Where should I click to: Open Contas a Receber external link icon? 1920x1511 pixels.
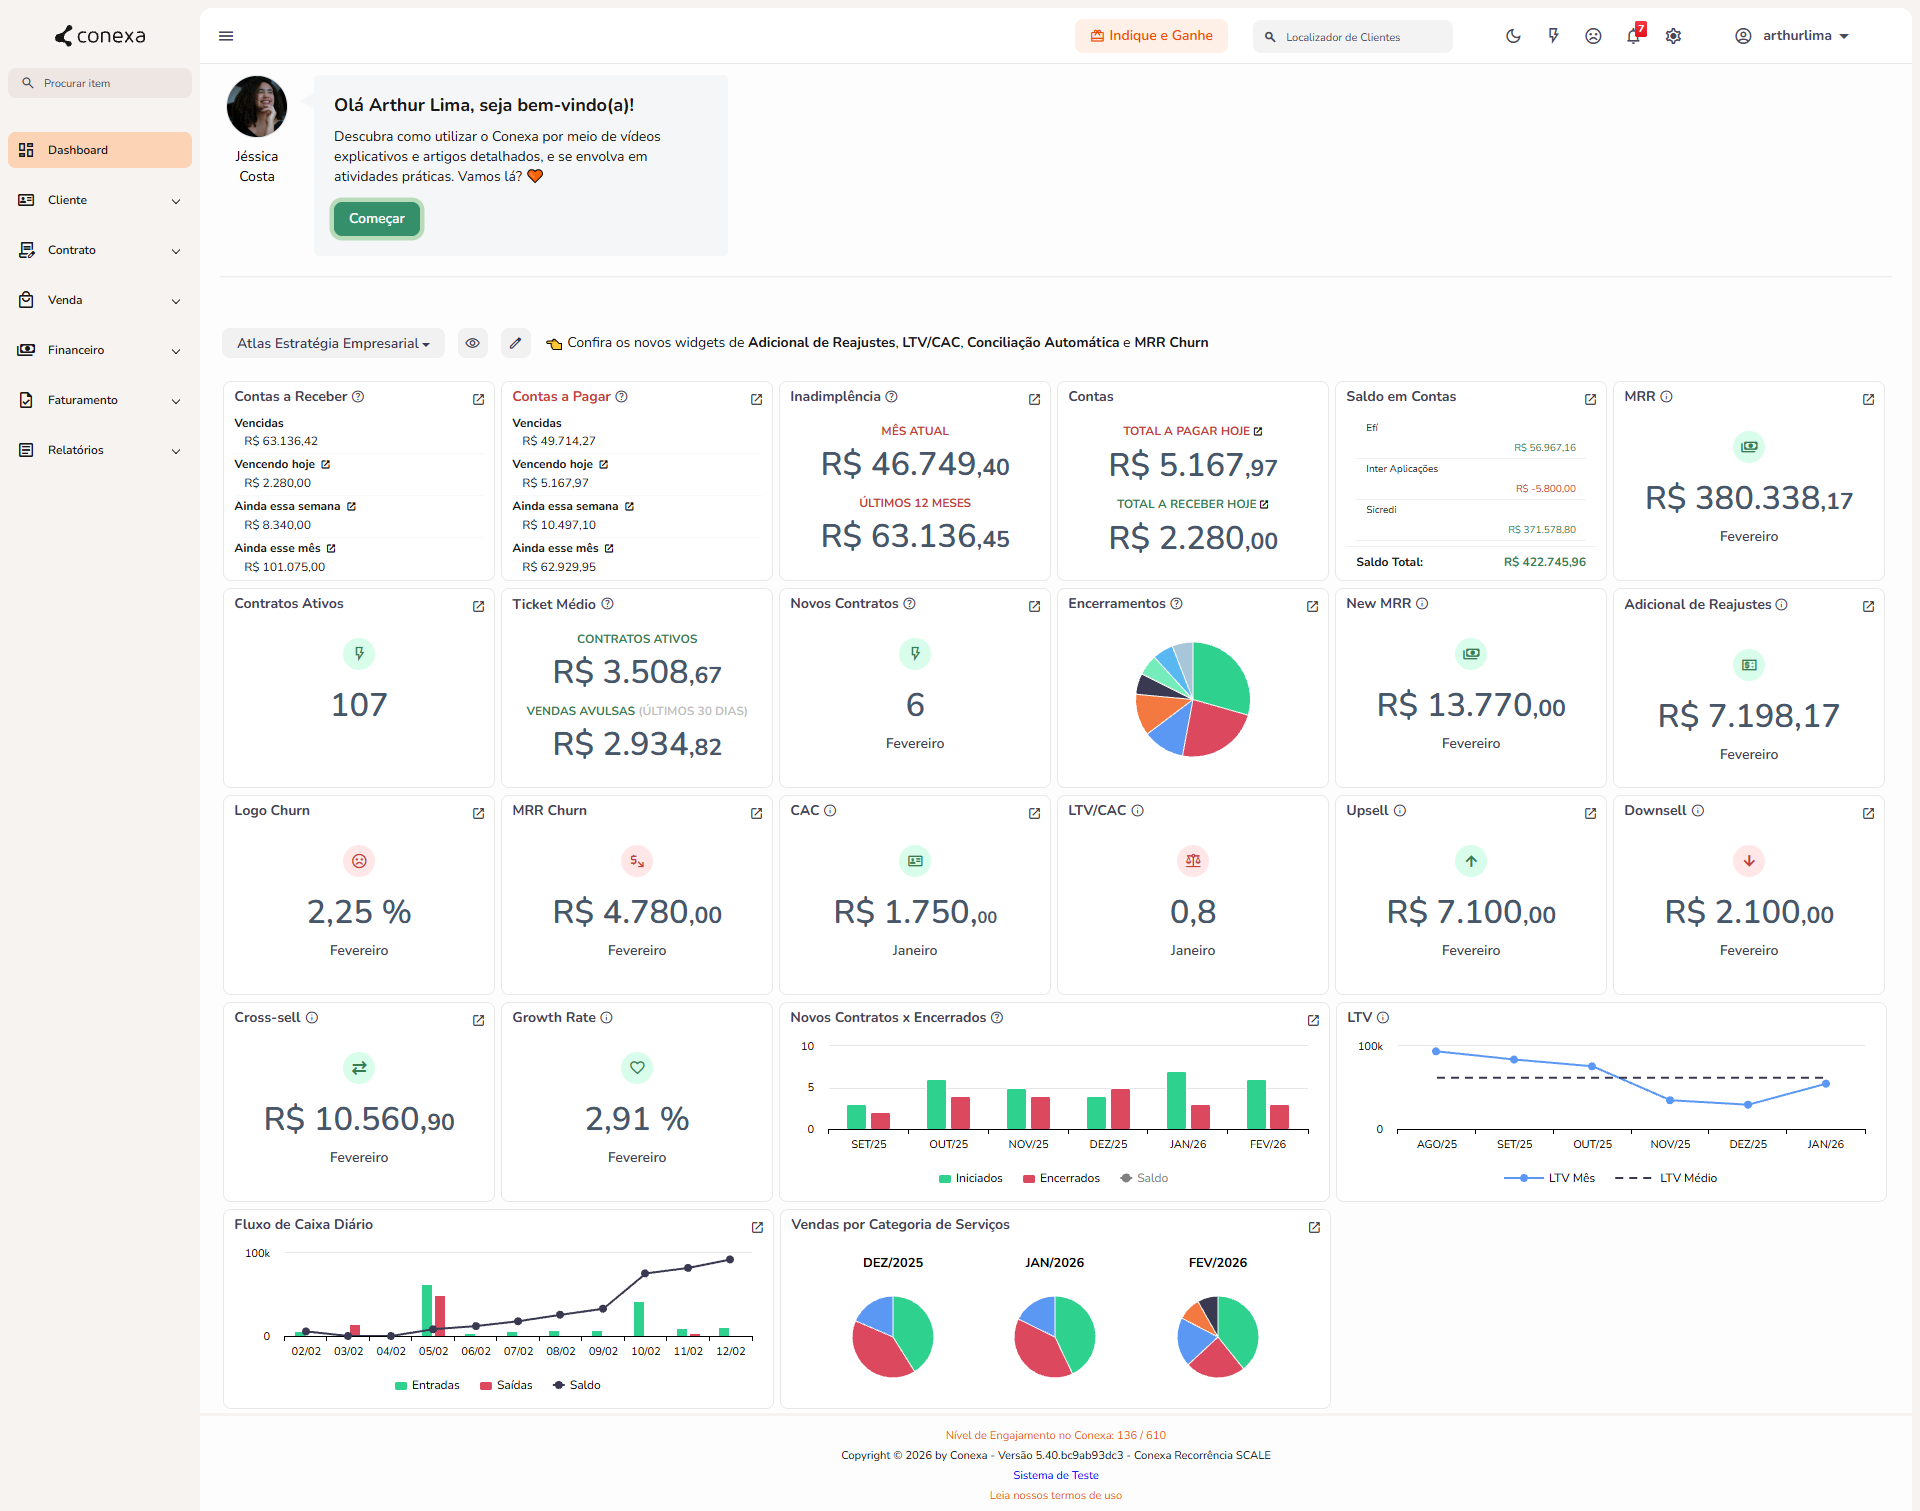478,399
